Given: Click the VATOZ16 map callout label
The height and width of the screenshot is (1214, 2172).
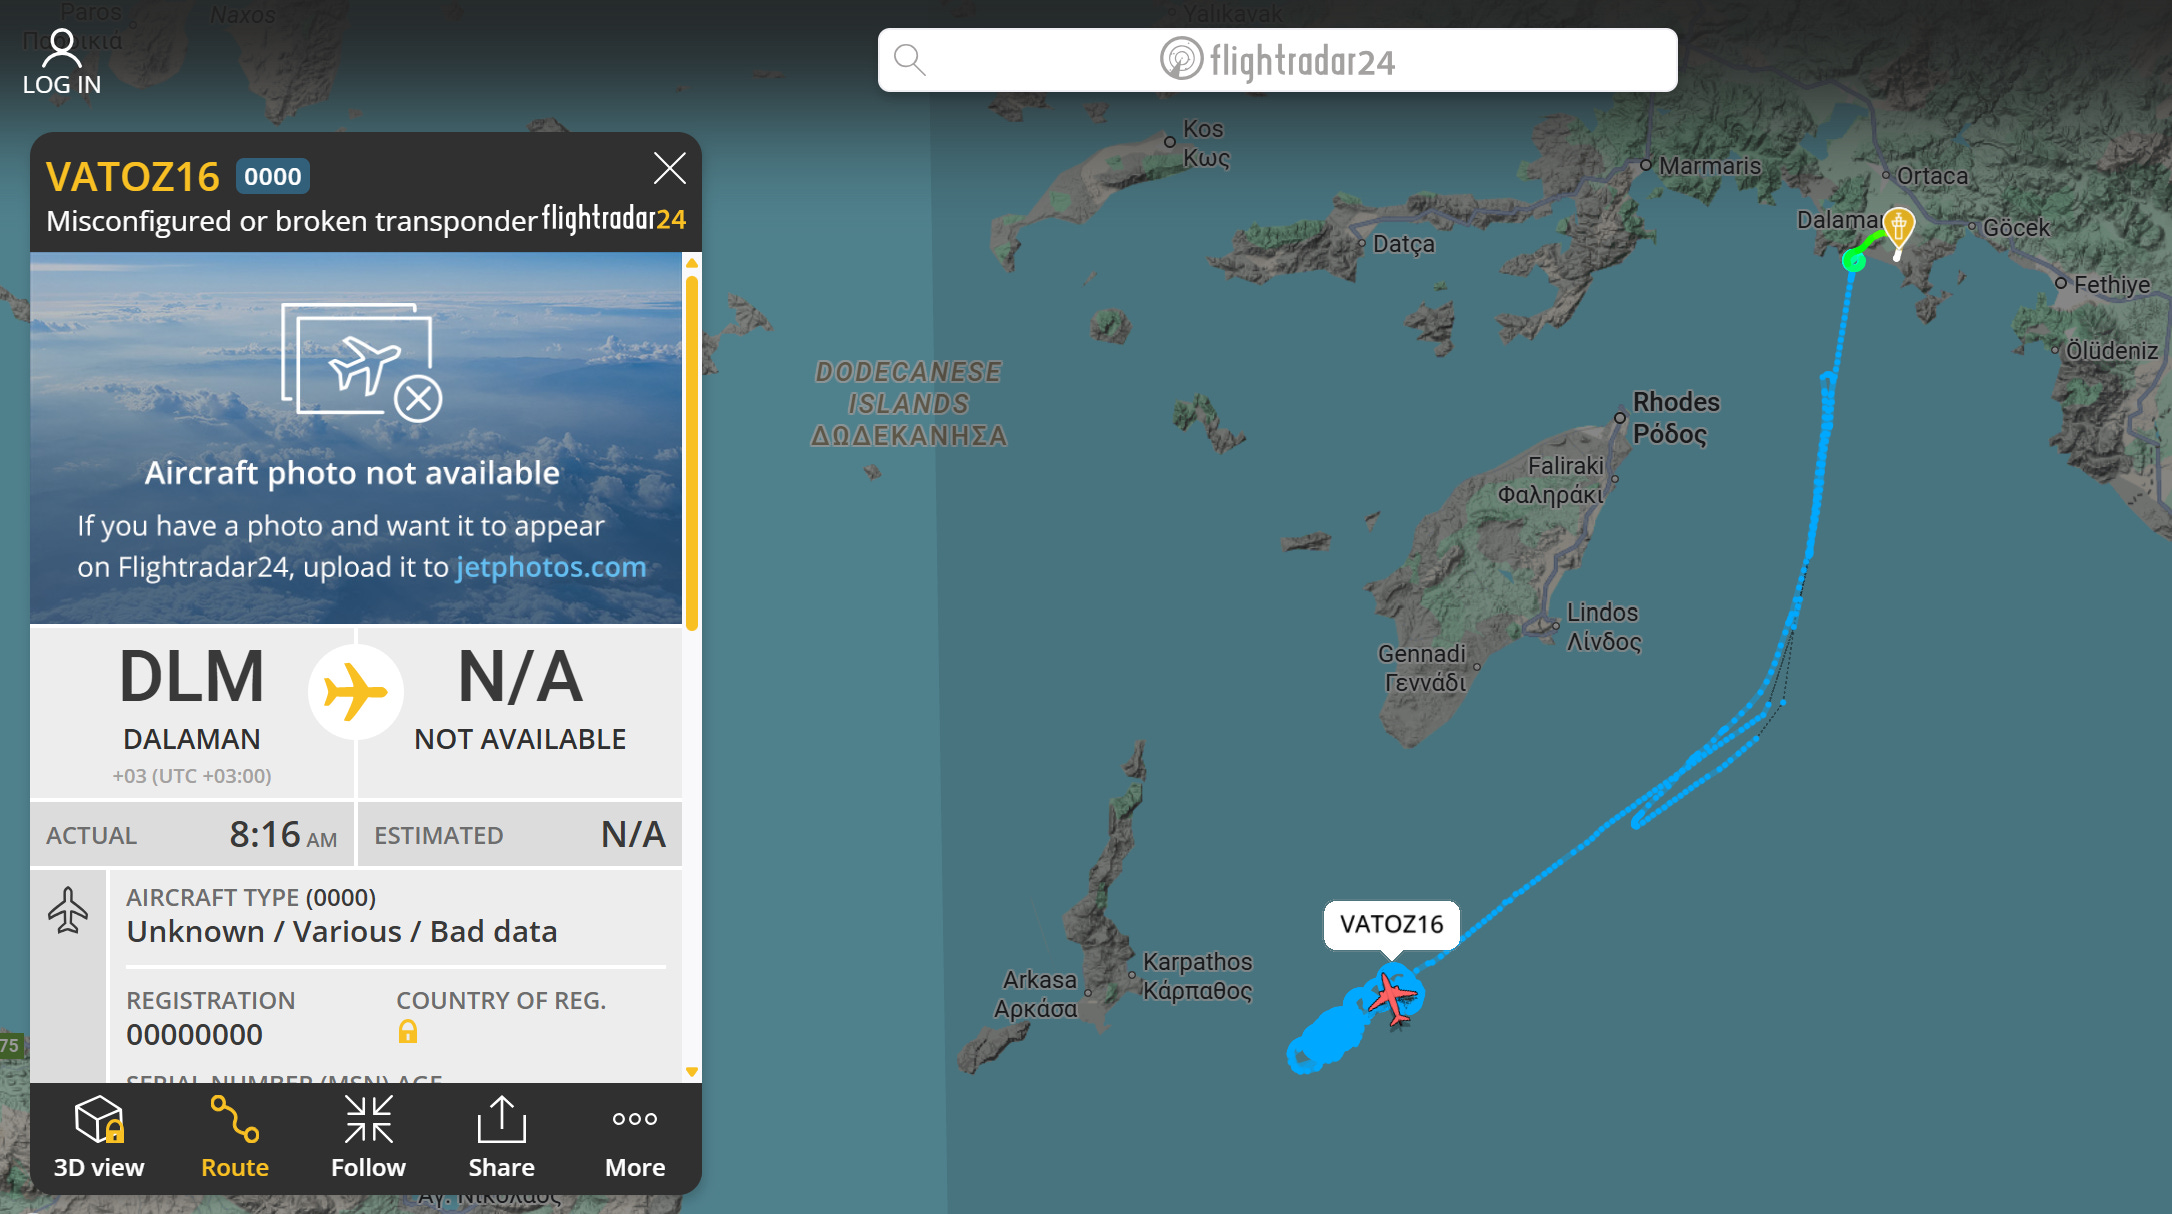Looking at the screenshot, I should coord(1391,924).
